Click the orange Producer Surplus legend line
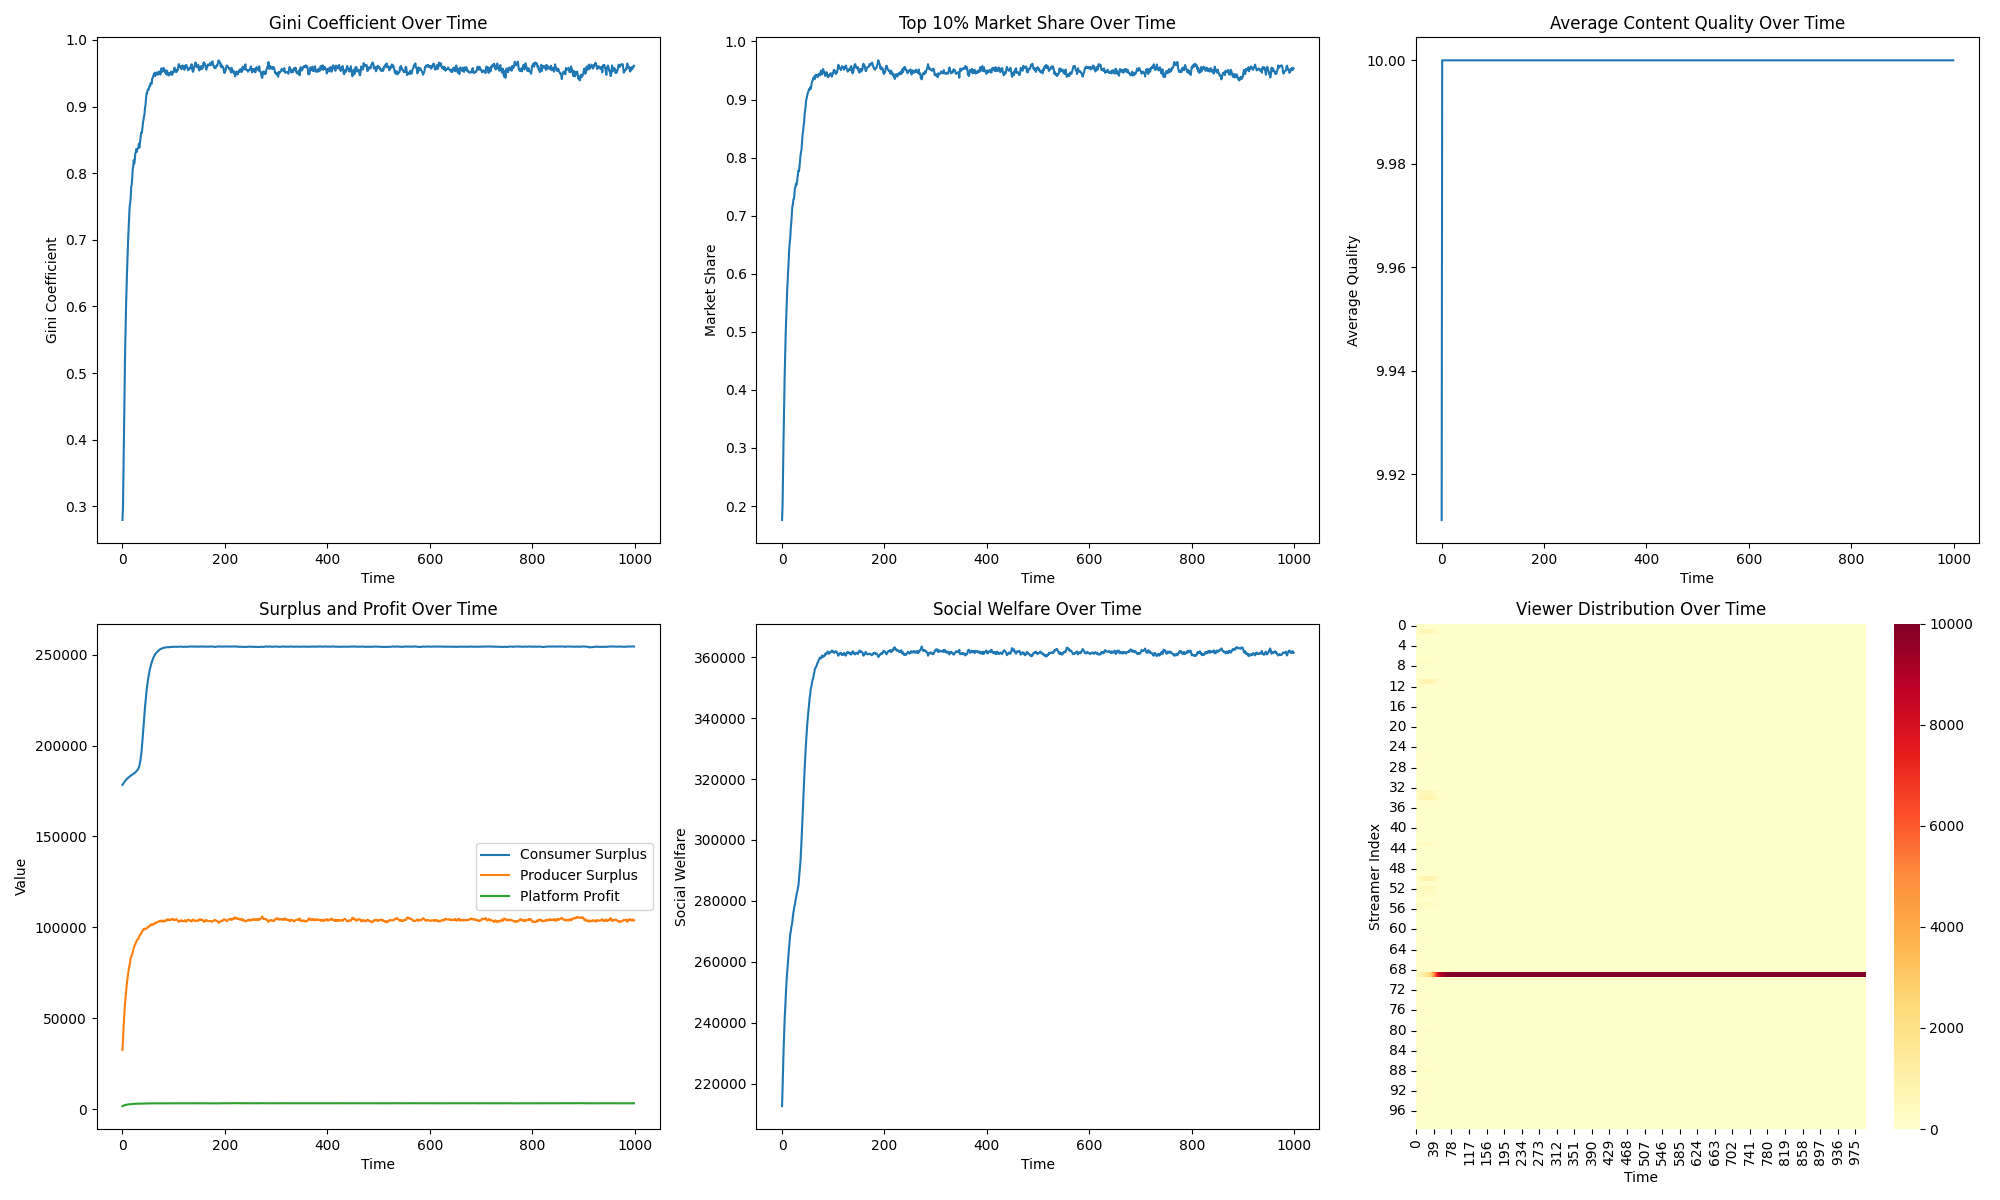Image resolution: width=2000 pixels, height=1200 pixels. pyautogui.click(x=496, y=875)
